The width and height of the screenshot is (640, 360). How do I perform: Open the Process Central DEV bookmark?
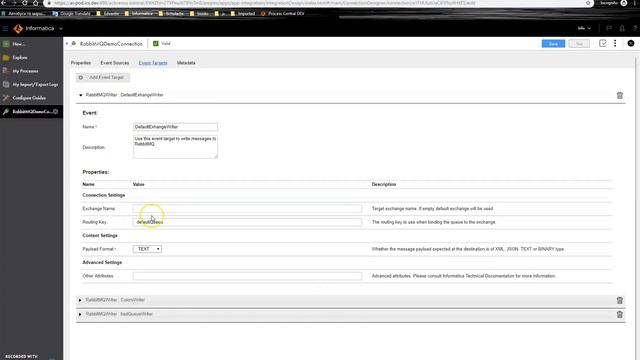click(x=282, y=13)
